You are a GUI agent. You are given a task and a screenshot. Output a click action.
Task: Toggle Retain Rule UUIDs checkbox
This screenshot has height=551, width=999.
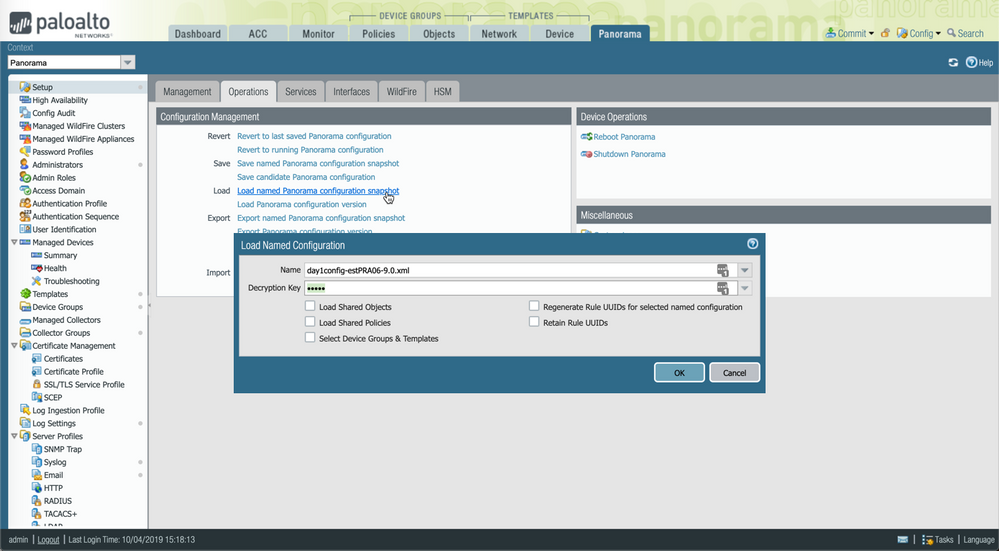(x=534, y=322)
